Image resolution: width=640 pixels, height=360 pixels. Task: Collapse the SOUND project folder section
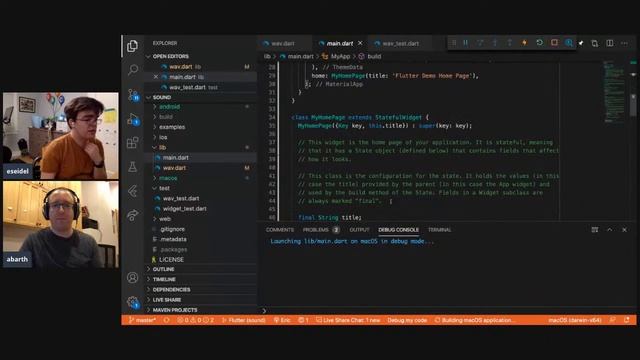pos(162,97)
